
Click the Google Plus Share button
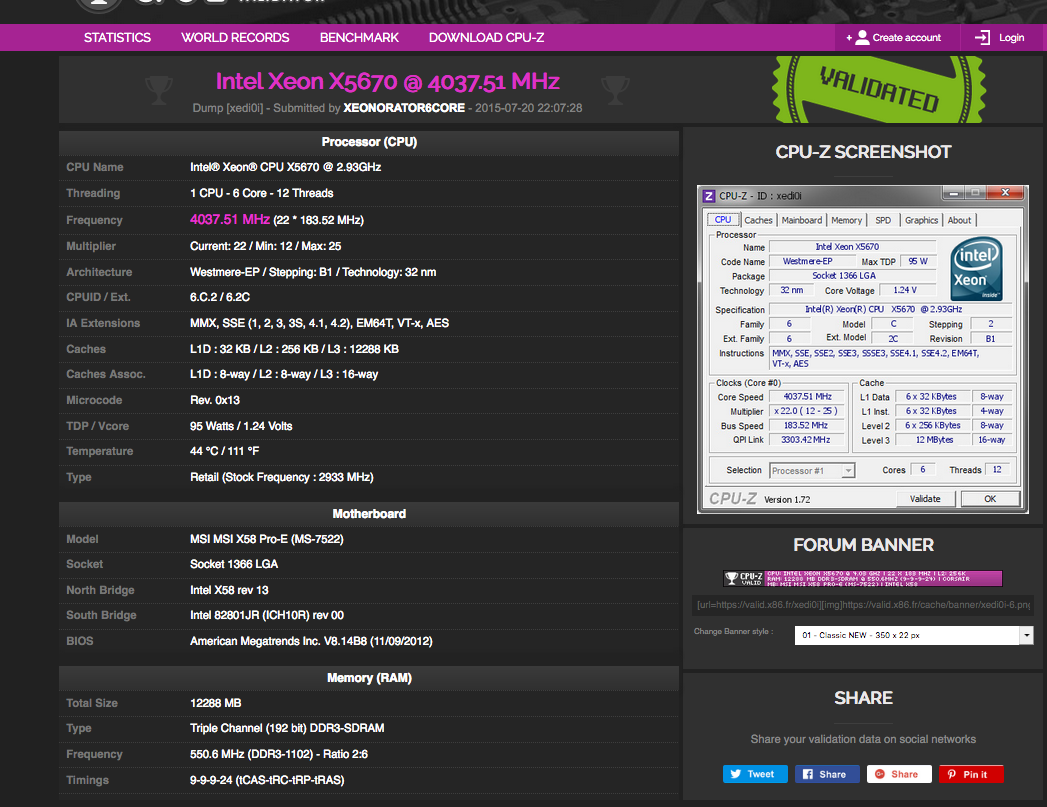click(899, 774)
